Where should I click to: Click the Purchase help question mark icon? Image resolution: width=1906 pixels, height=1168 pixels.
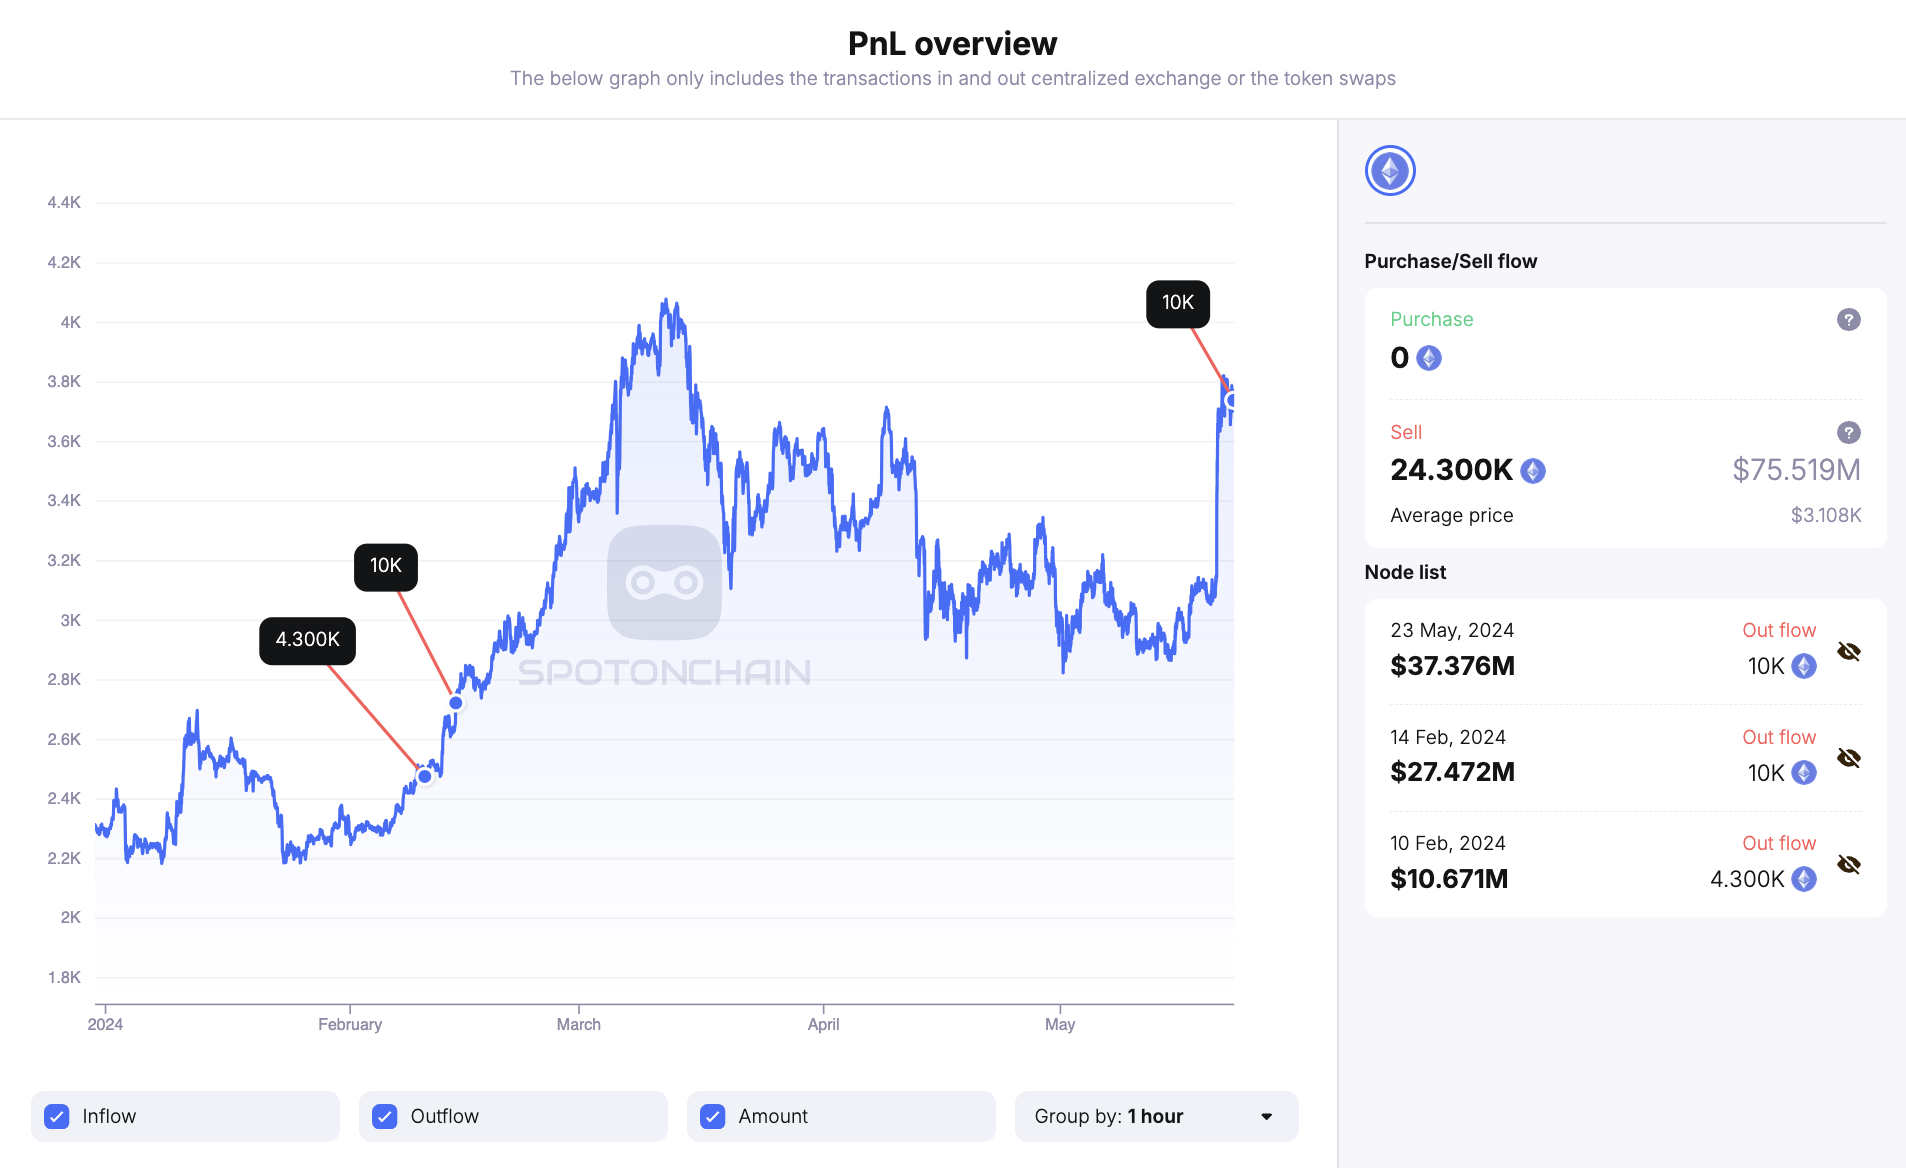point(1848,320)
